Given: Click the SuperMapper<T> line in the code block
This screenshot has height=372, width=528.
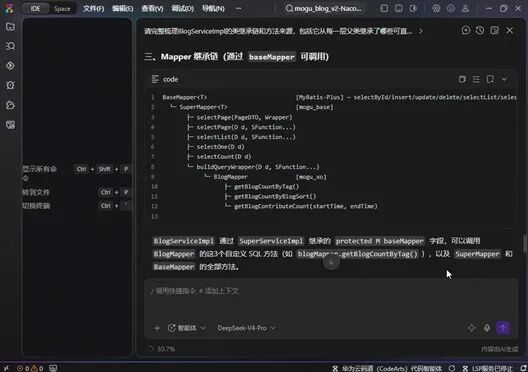Looking at the screenshot, I should [x=203, y=107].
